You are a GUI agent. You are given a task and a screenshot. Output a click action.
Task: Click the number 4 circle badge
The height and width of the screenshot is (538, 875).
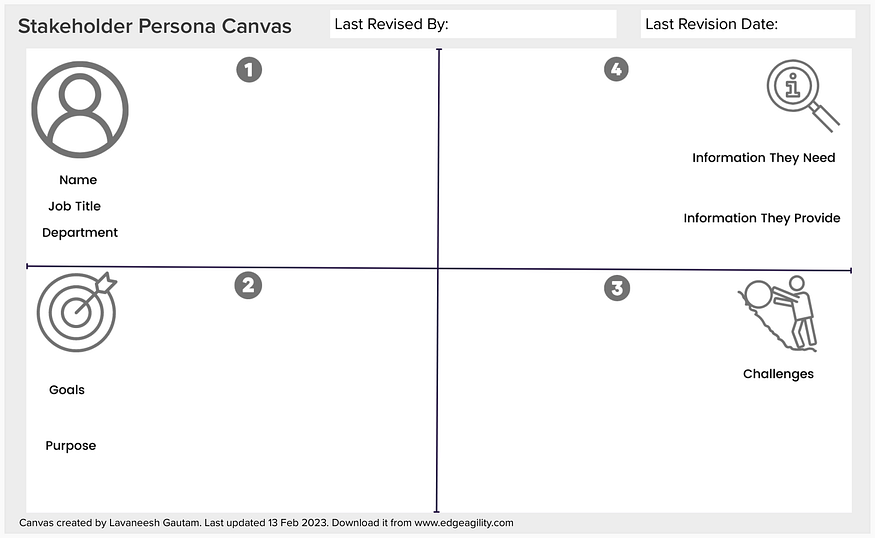617,69
